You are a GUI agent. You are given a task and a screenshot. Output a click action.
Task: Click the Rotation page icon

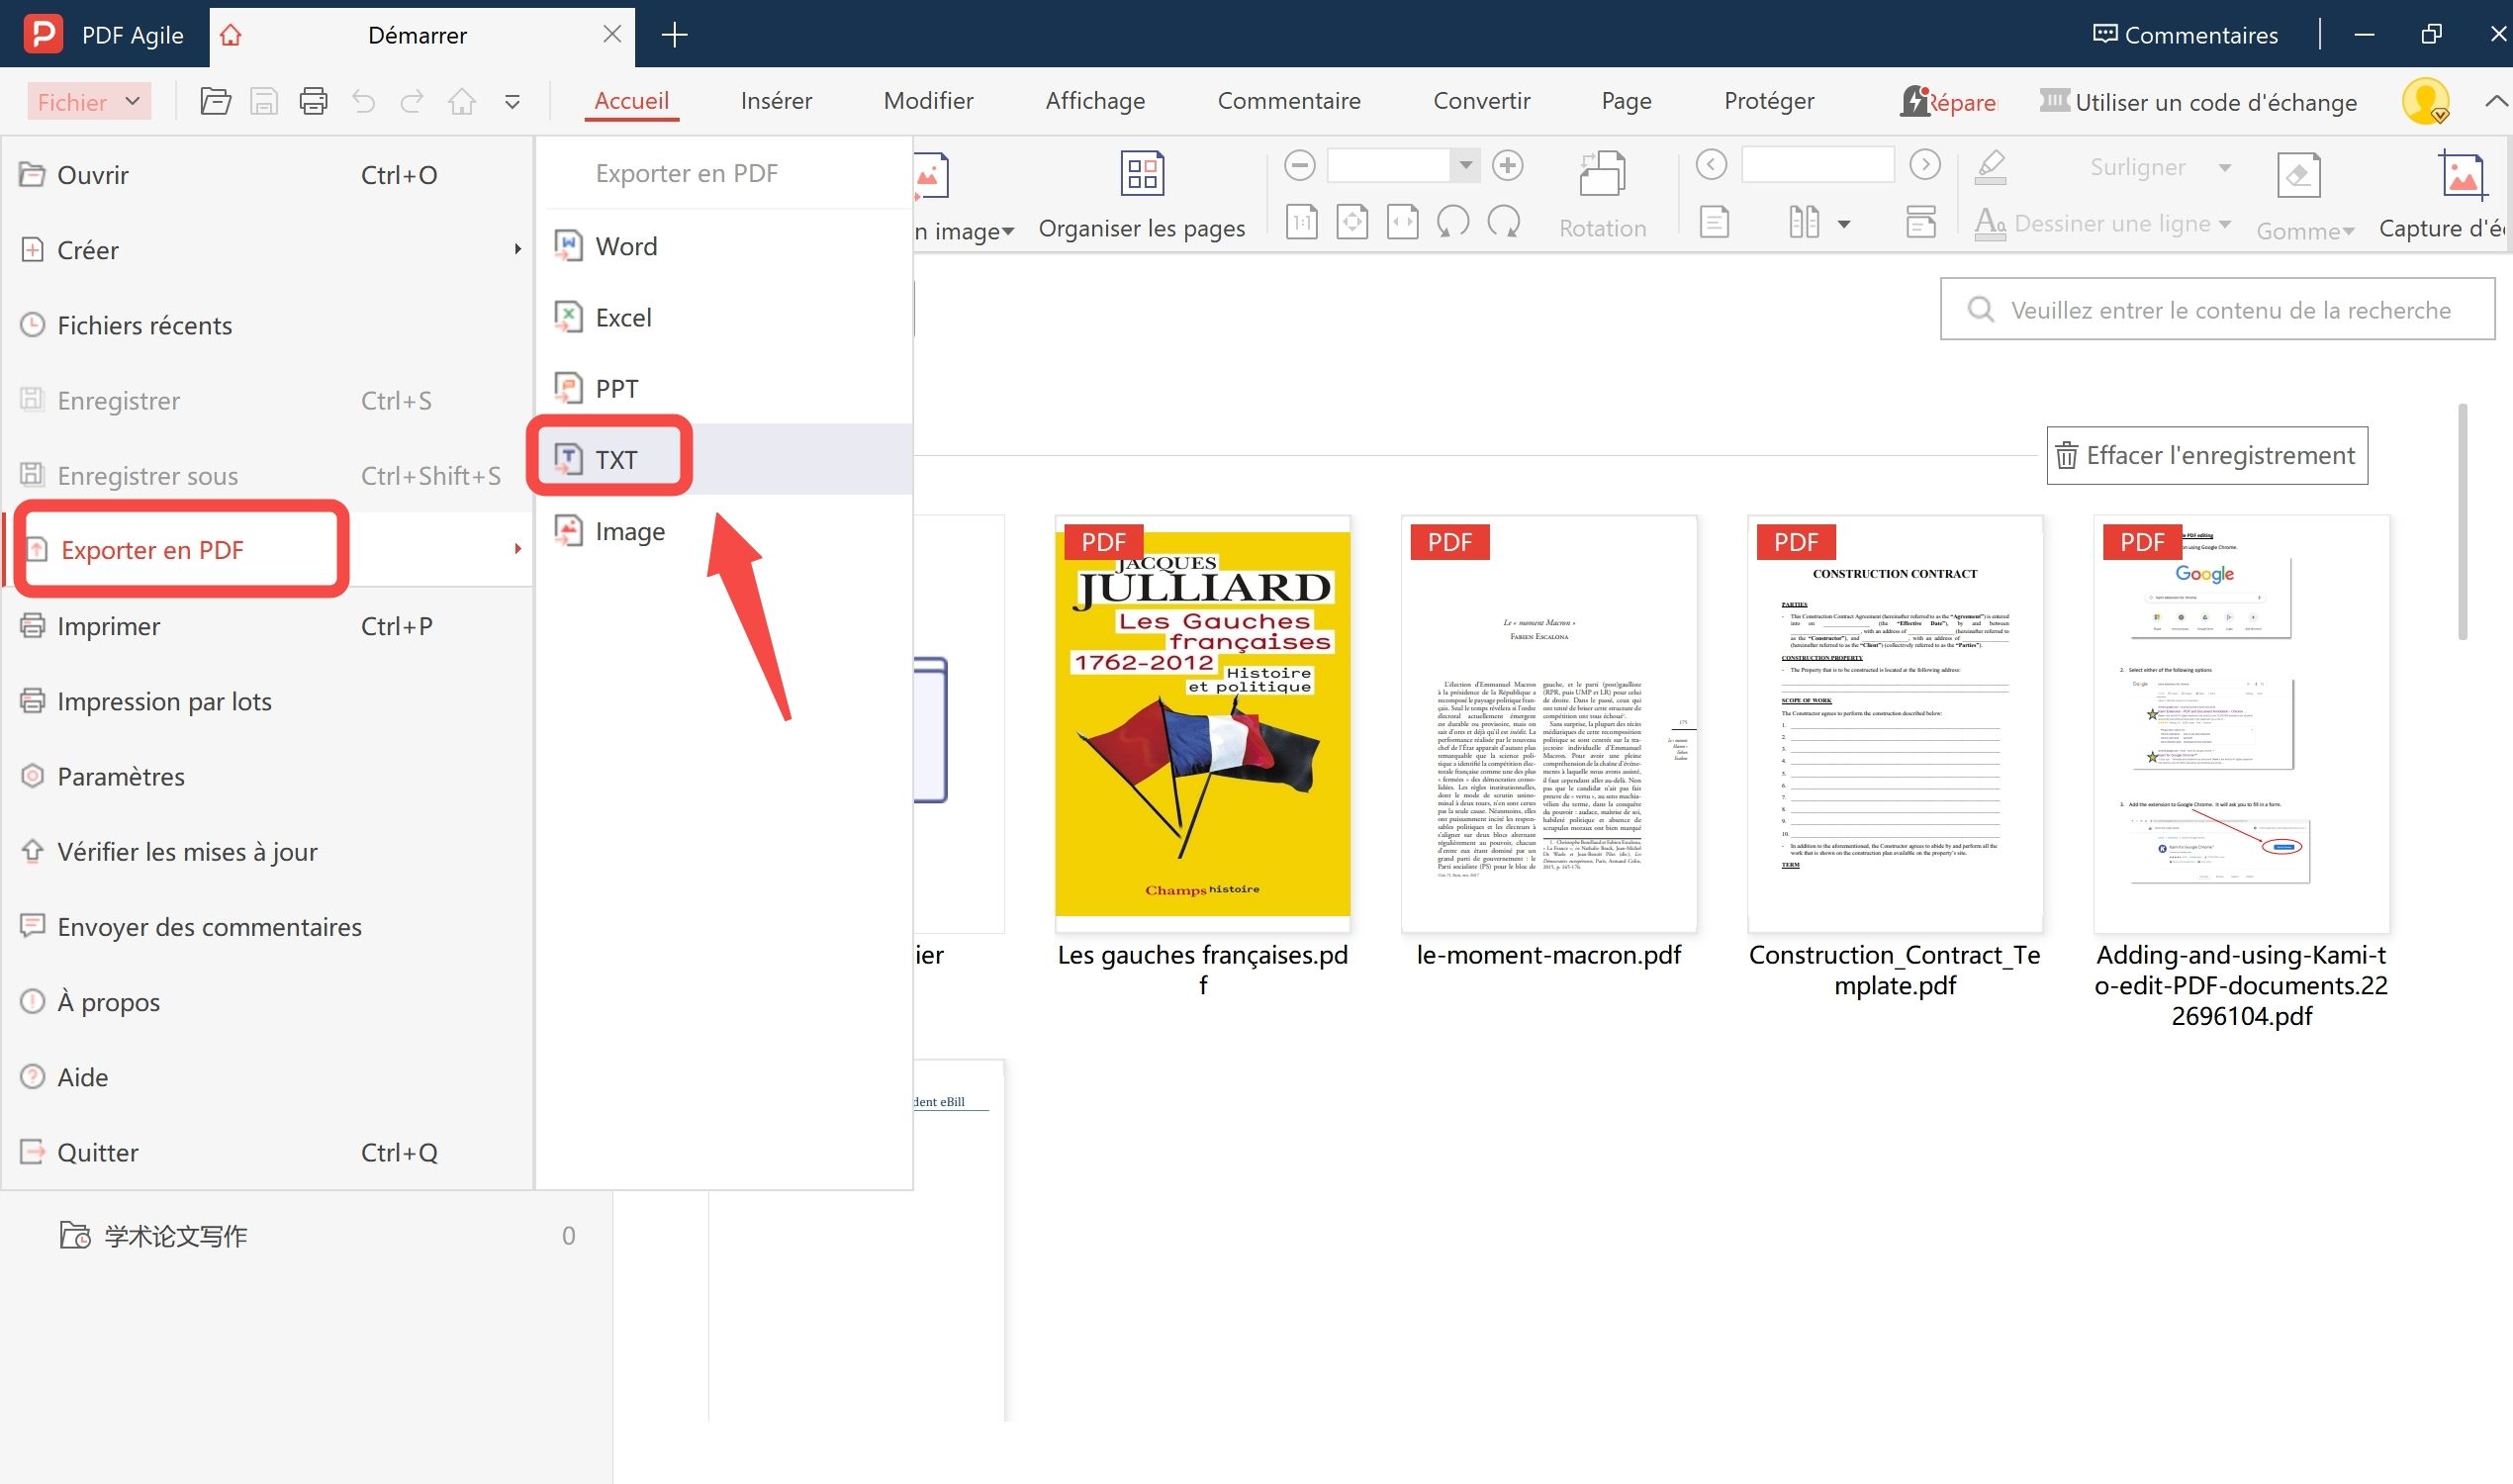pyautogui.click(x=1602, y=174)
